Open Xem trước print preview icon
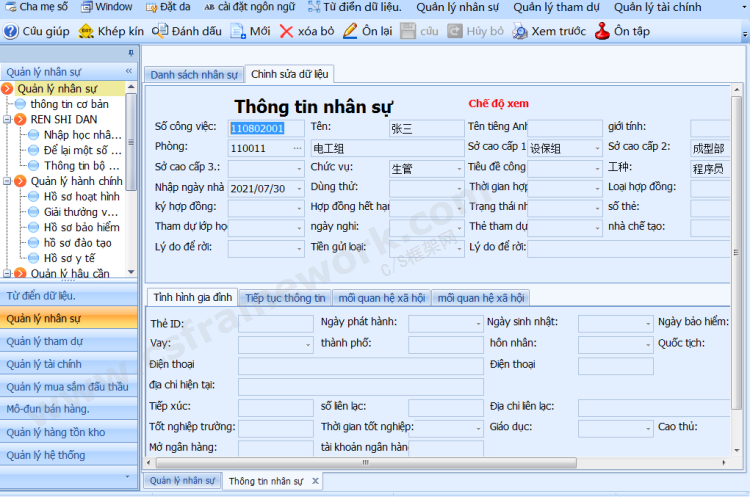The width and height of the screenshot is (750, 497). click(x=520, y=31)
